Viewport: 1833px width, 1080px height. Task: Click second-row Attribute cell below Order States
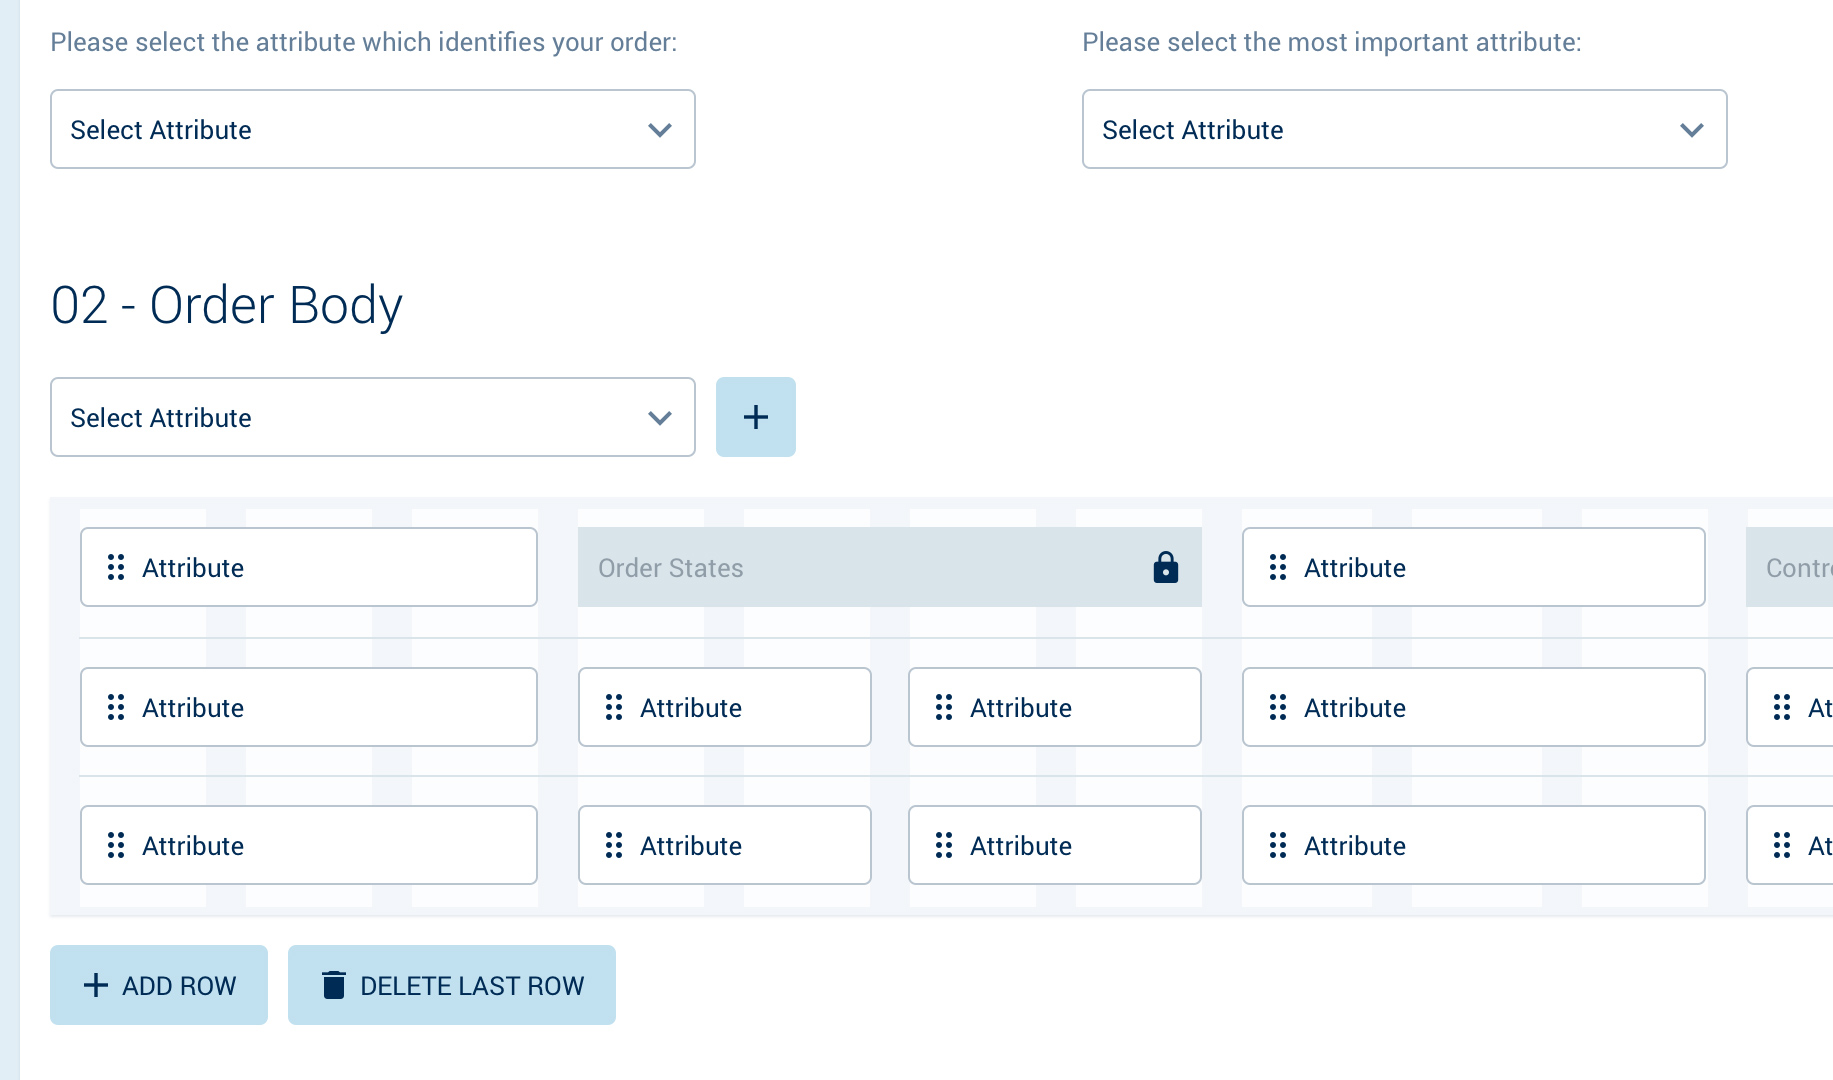point(724,707)
